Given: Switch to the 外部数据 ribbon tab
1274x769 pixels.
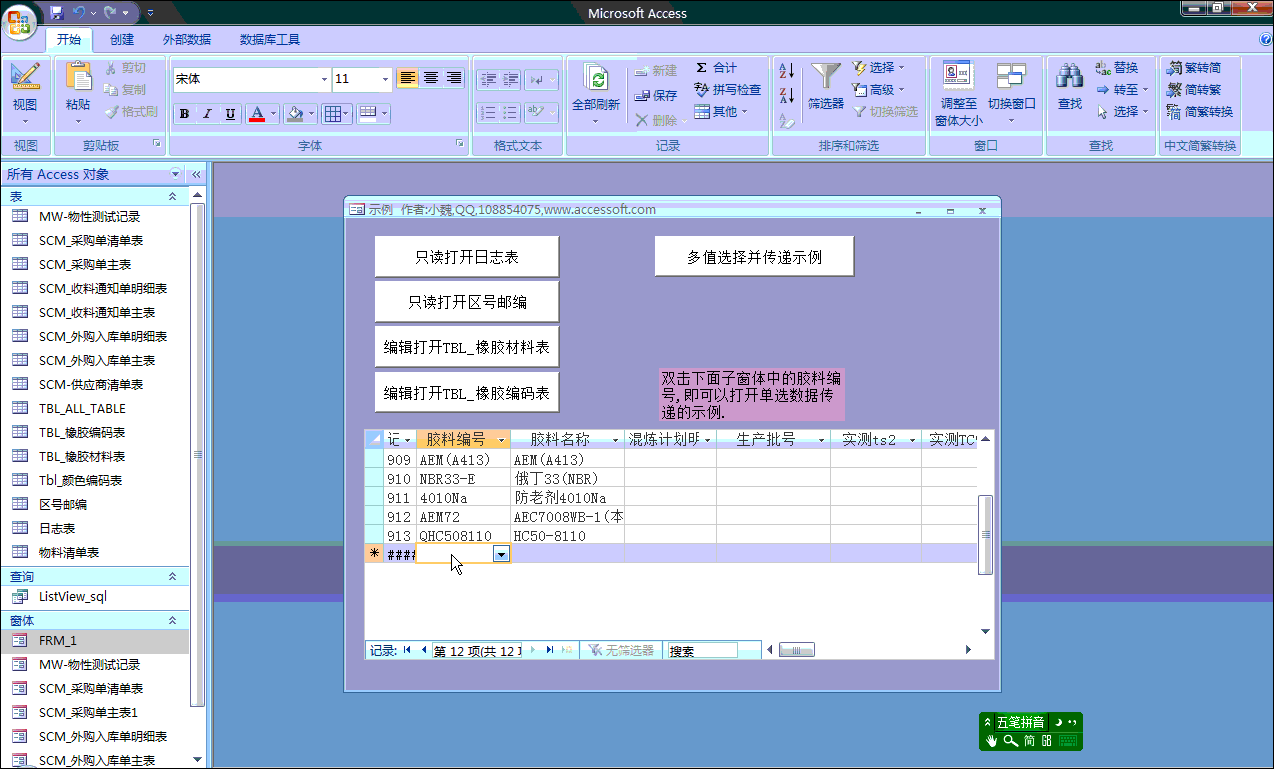Looking at the screenshot, I should pos(187,40).
